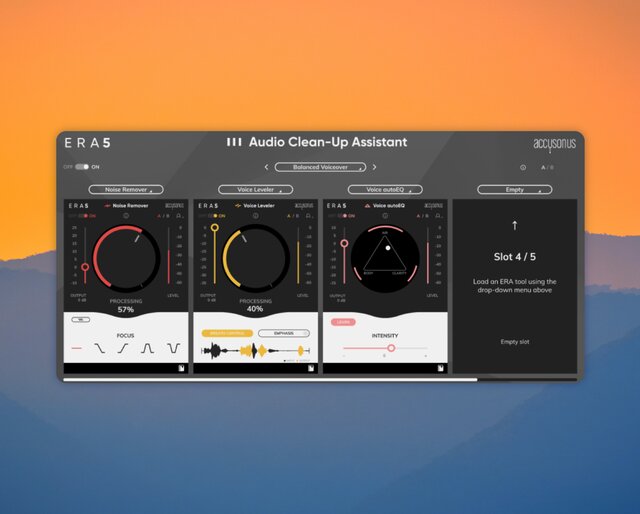The height and width of the screenshot is (514, 640).
Task: Click the yellow Voice Leveler title icon
Action: [238, 206]
